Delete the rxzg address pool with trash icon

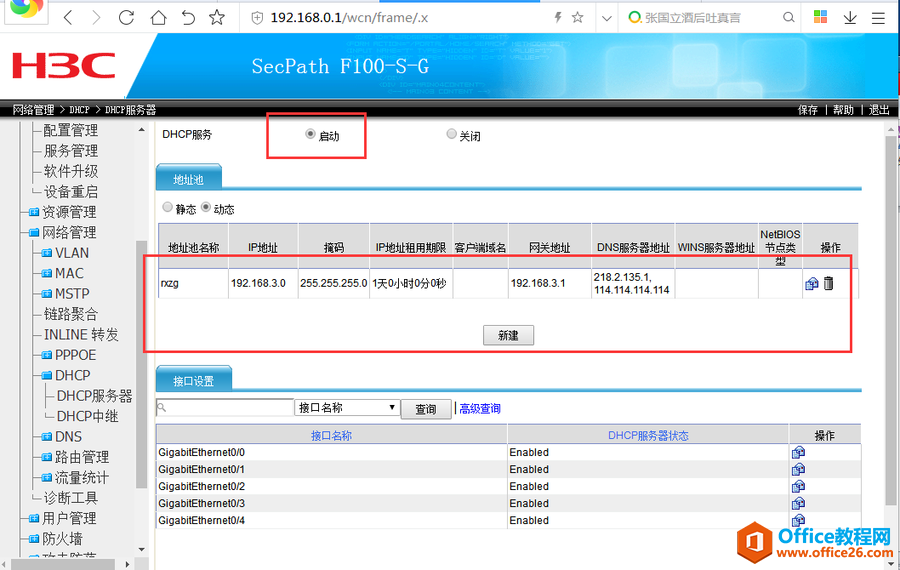click(828, 283)
